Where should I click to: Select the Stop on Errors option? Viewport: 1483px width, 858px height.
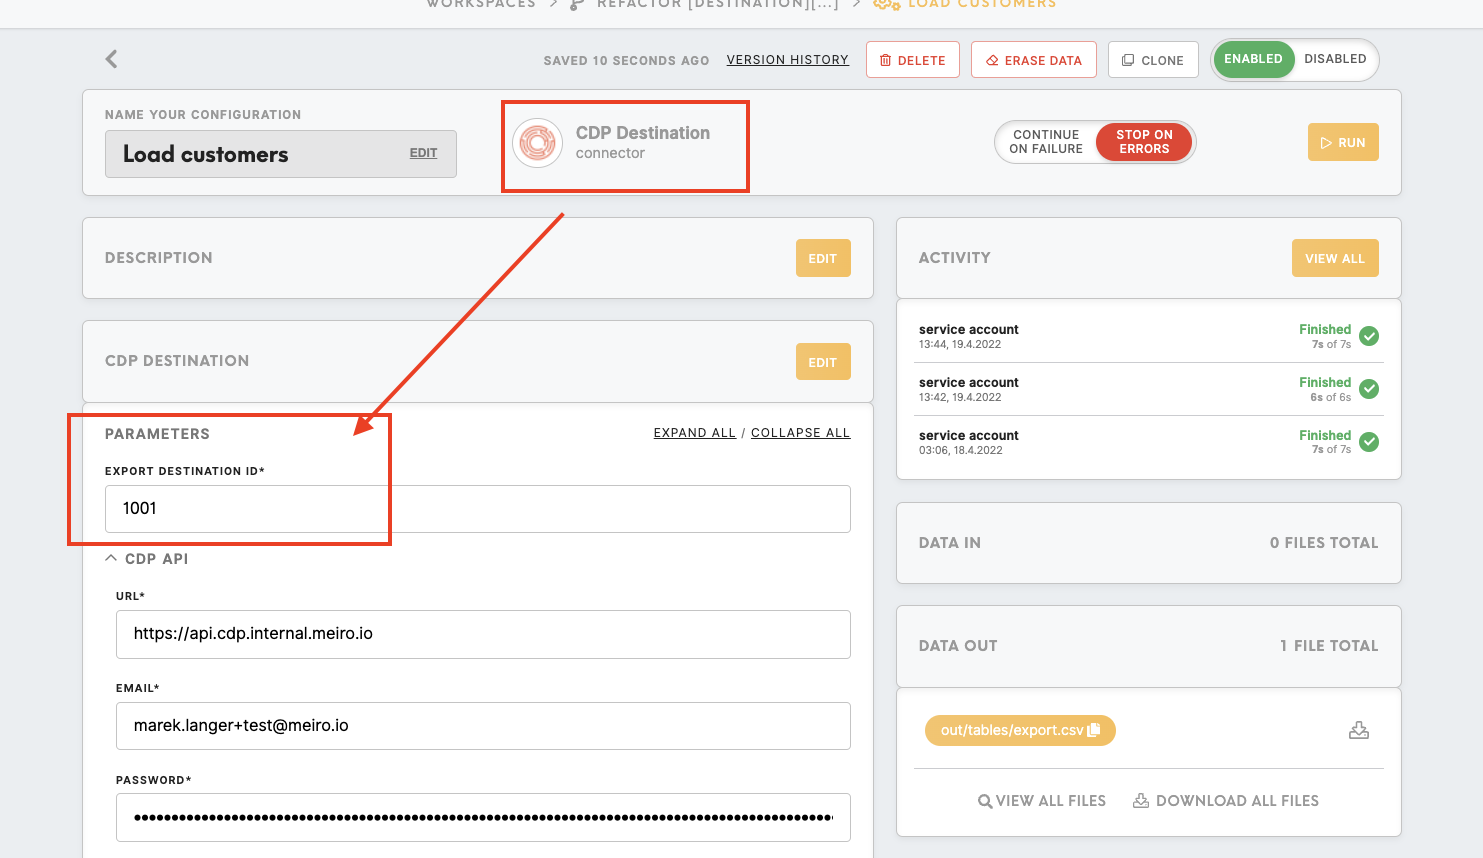(x=1144, y=142)
